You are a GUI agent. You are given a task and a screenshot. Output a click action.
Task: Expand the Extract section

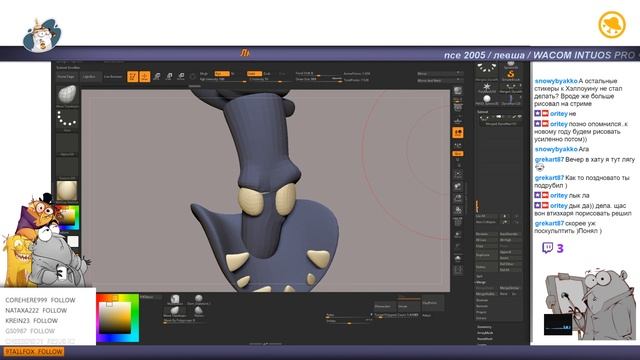pos(482,318)
